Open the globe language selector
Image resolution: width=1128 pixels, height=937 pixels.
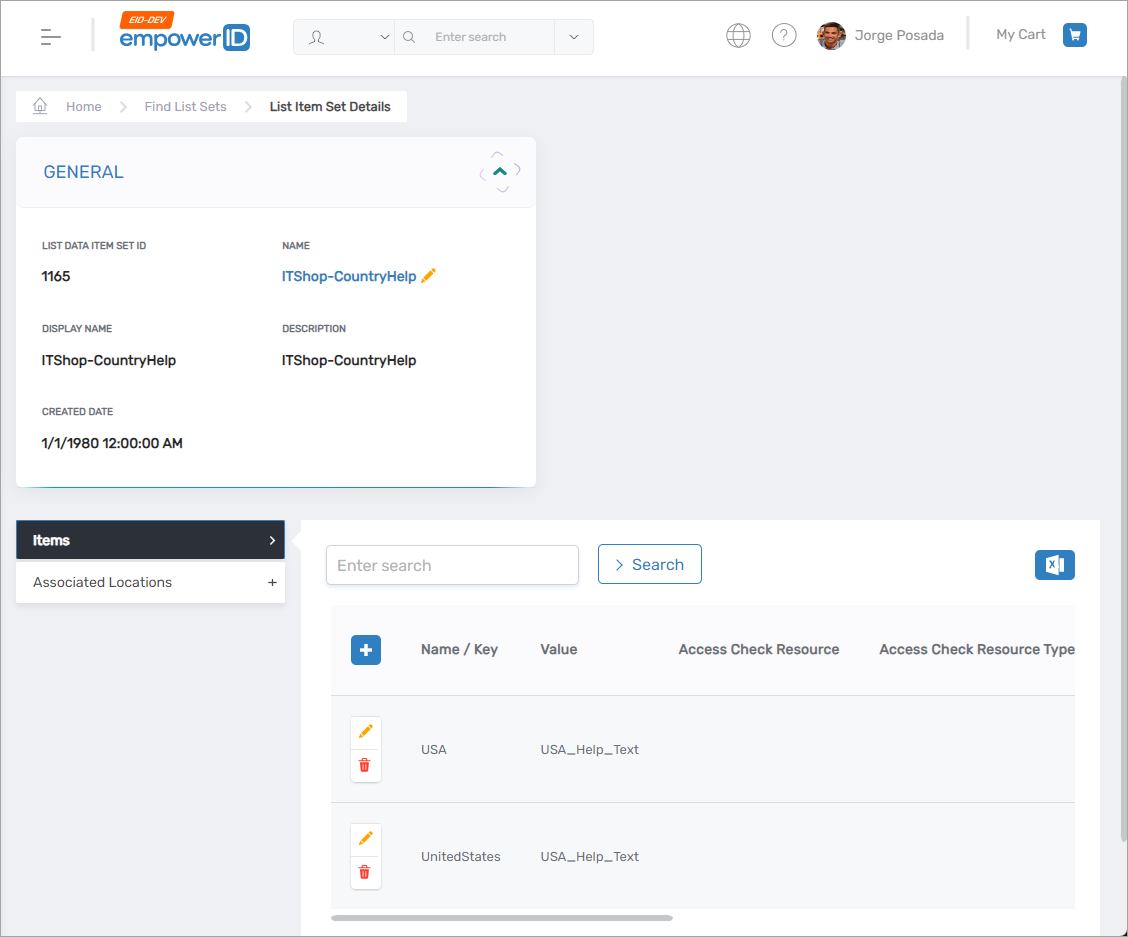click(738, 36)
